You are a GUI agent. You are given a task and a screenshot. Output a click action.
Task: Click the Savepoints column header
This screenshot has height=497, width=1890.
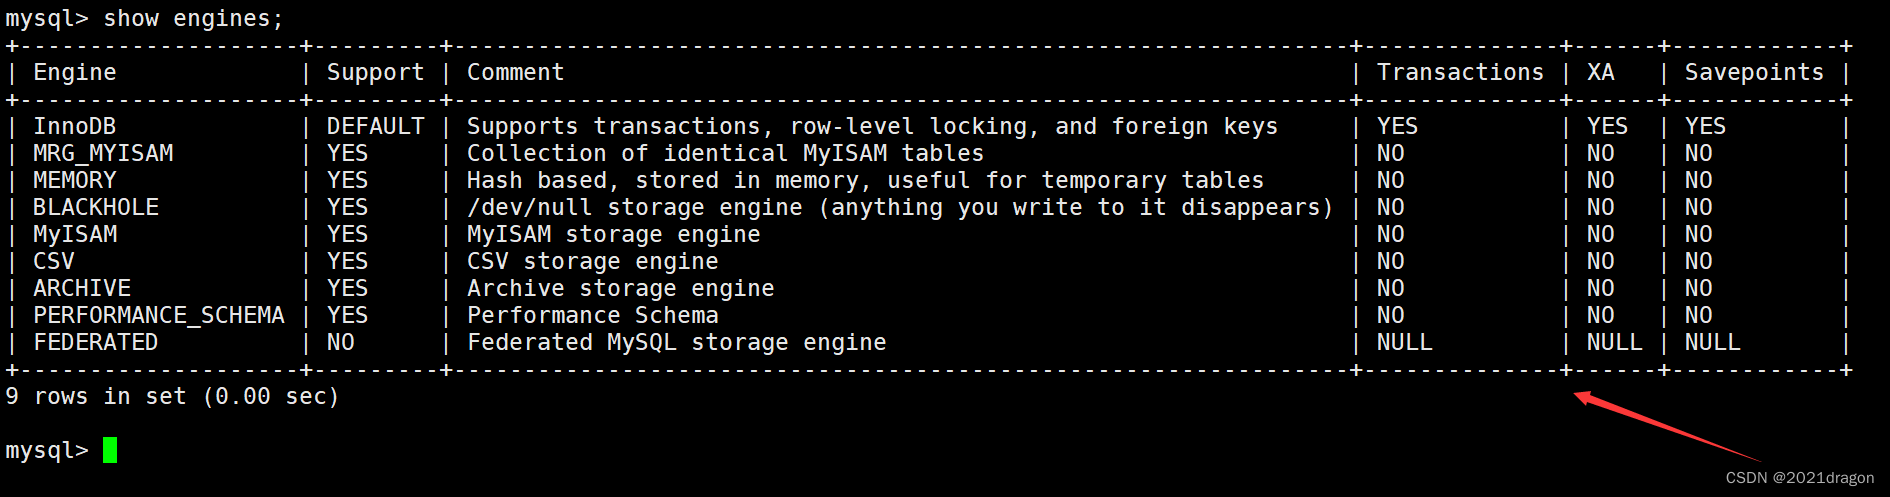click(x=1754, y=73)
